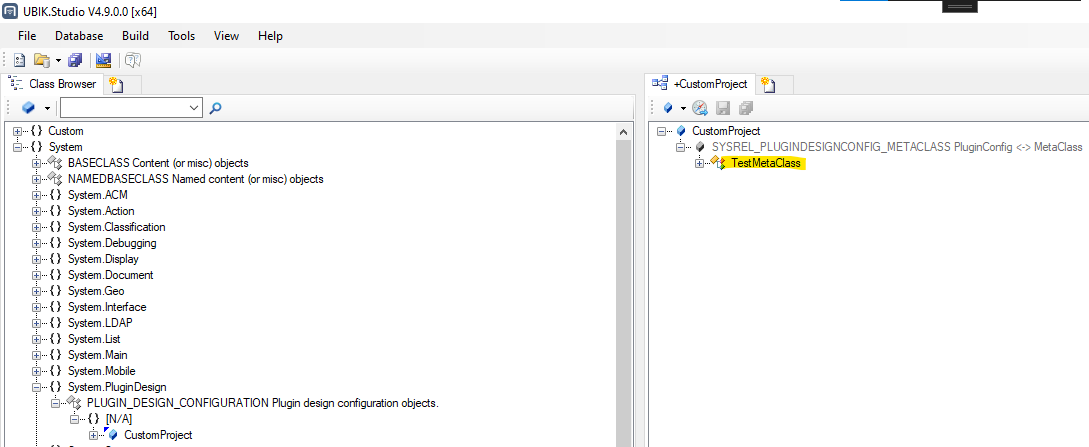Click the database open folder toolbar icon

click(x=41, y=61)
